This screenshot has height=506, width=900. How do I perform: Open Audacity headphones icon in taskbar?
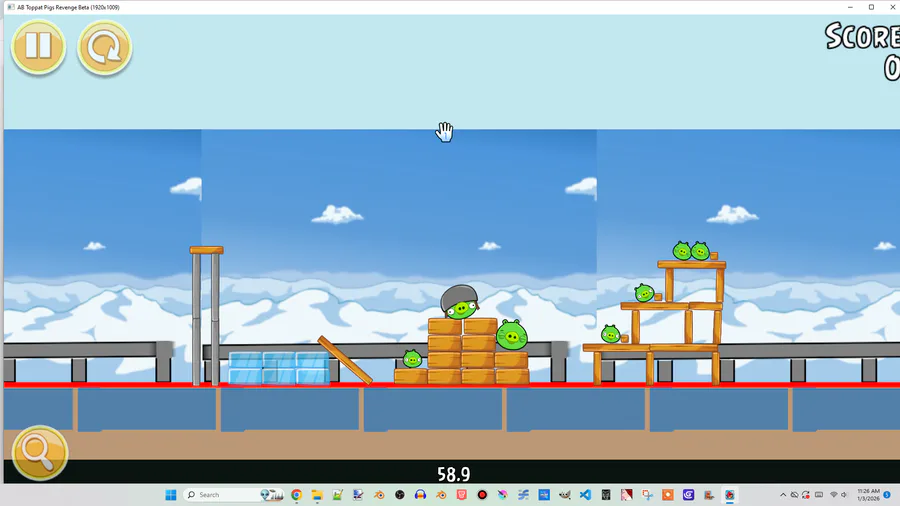click(x=420, y=495)
